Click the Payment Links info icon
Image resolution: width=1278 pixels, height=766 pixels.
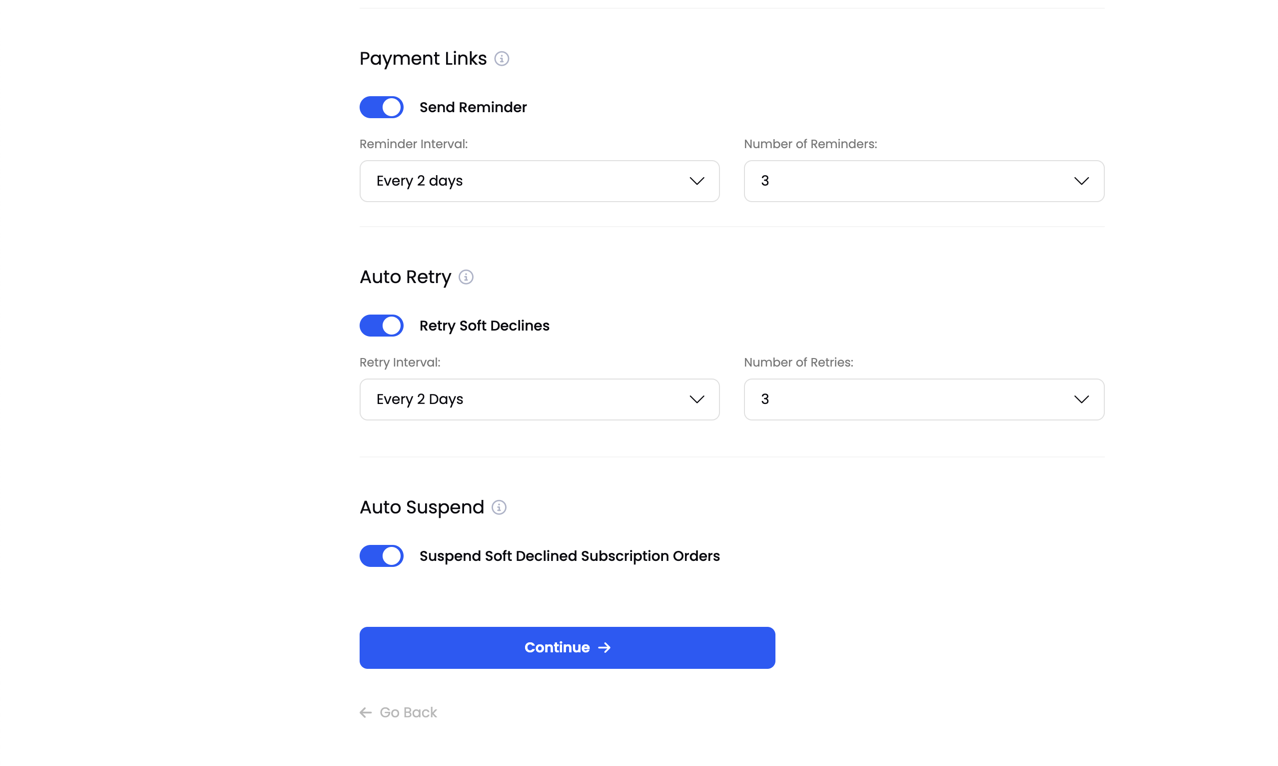502,59
